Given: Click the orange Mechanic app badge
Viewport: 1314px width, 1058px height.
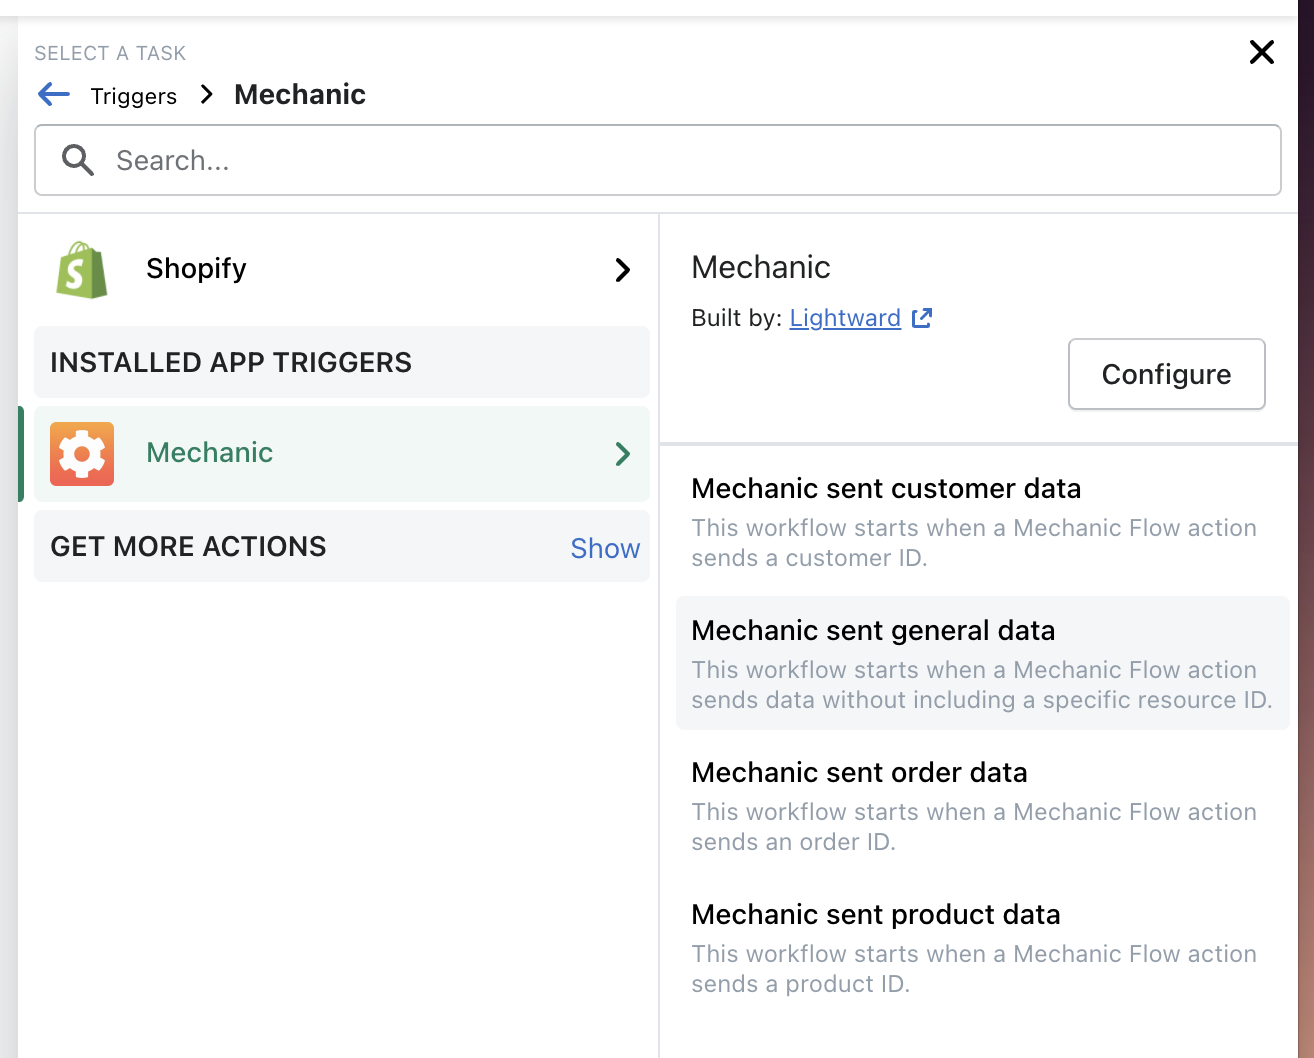Looking at the screenshot, I should click(81, 453).
